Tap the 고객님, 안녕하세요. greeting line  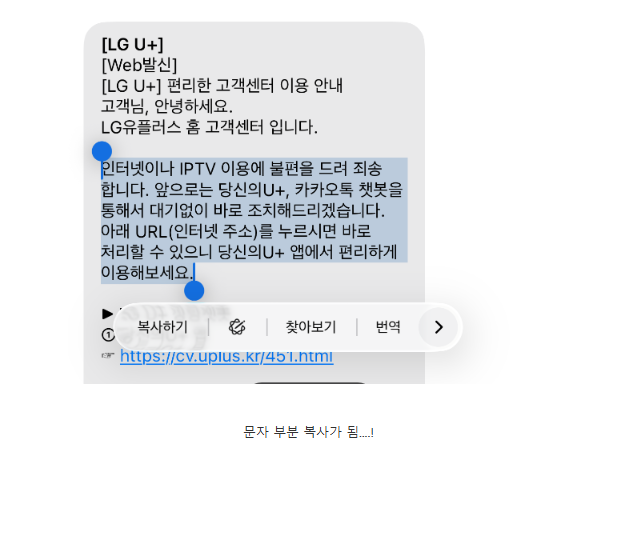pos(167,106)
